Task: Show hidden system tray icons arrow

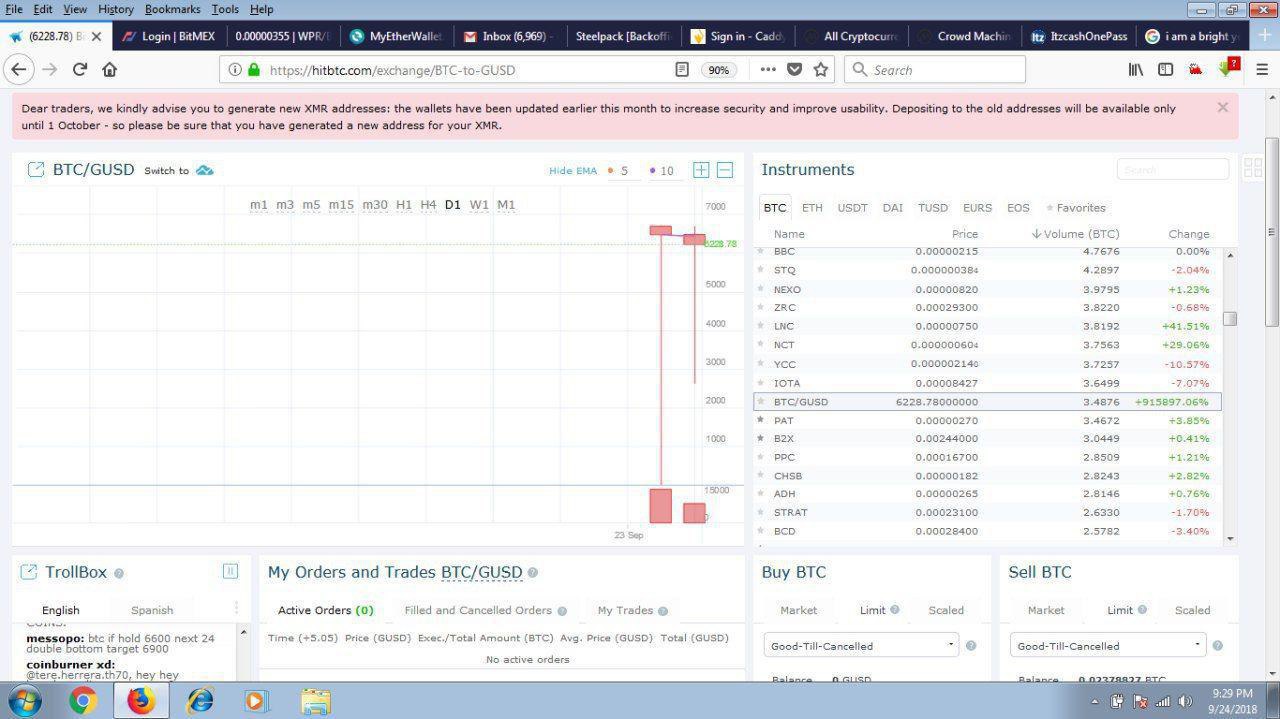Action: point(1094,702)
